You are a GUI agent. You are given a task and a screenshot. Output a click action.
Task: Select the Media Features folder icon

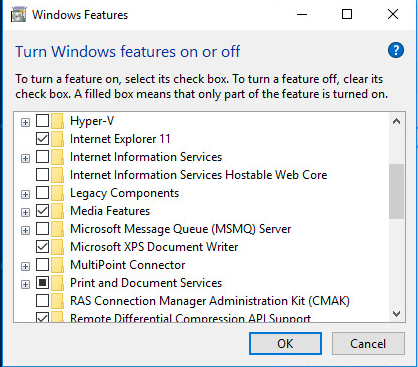[x=57, y=211]
